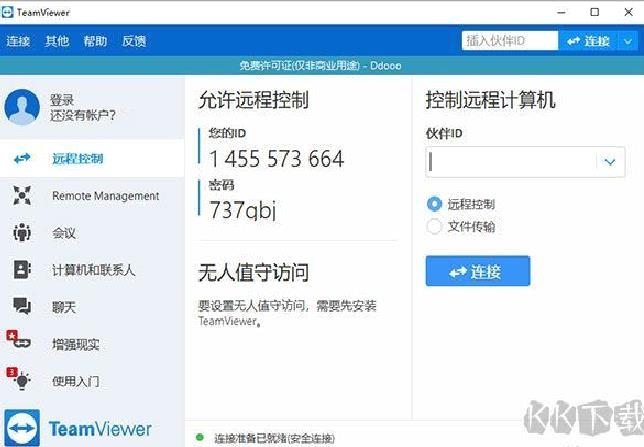Open the 会议 section
Image resolution: width=644 pixels, height=447 pixels.
92,233
